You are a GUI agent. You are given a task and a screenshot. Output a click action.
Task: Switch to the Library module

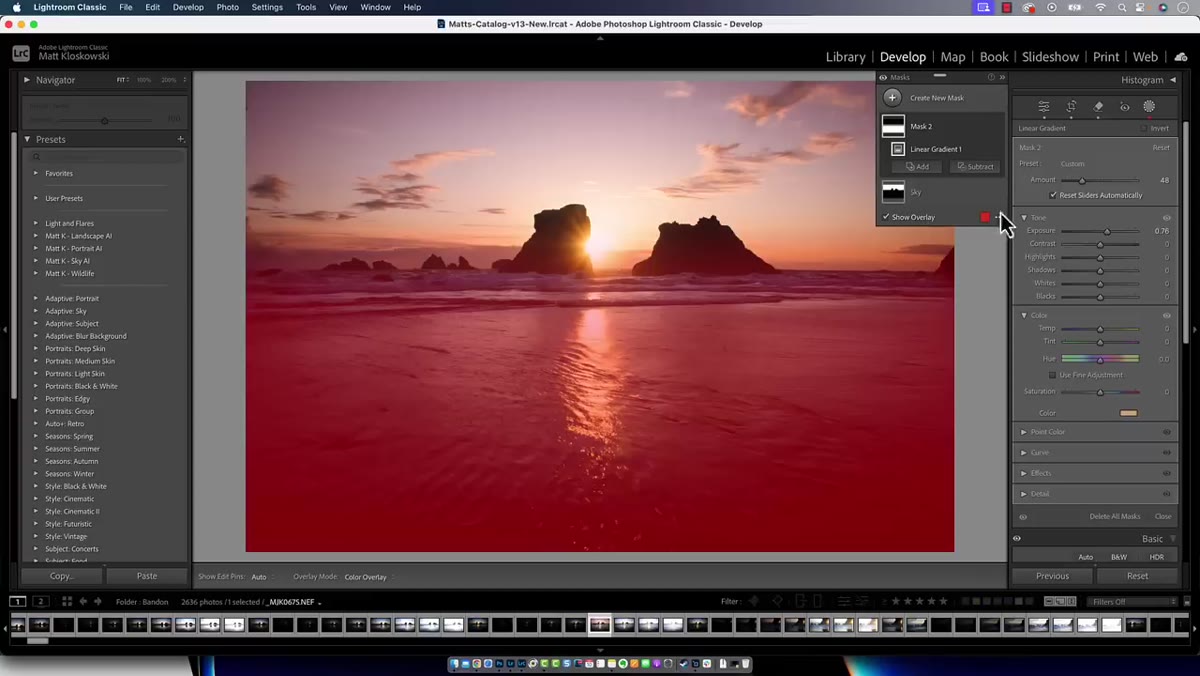(846, 57)
